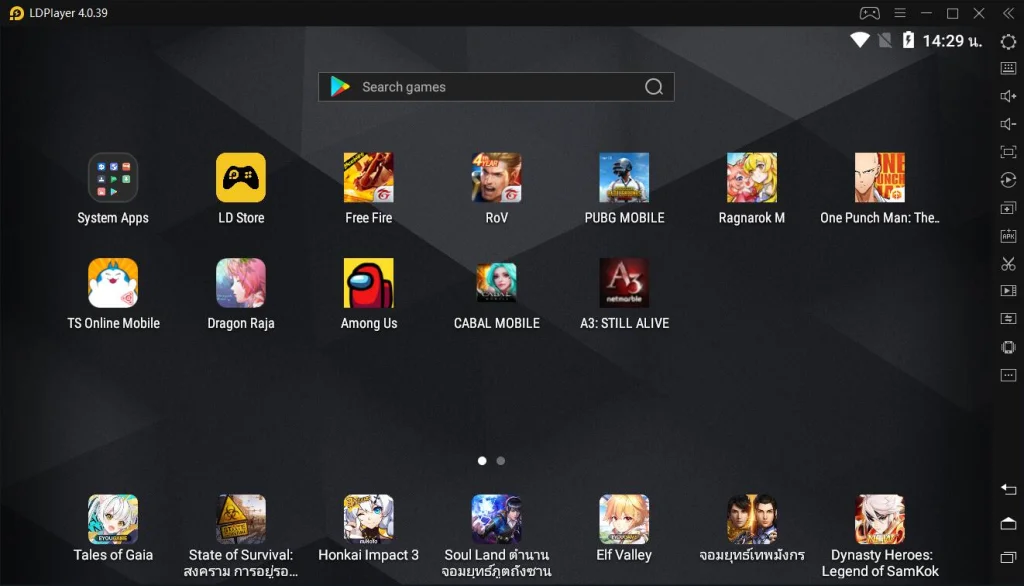Launch Ragnarok M game

[752, 178]
